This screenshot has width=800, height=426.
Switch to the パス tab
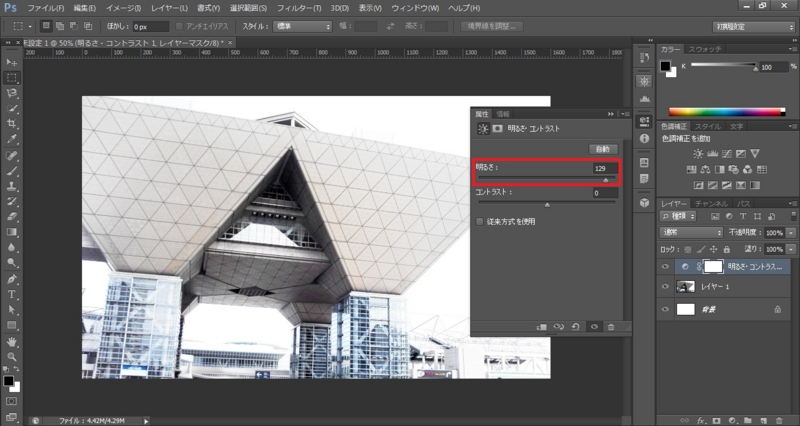[743, 204]
